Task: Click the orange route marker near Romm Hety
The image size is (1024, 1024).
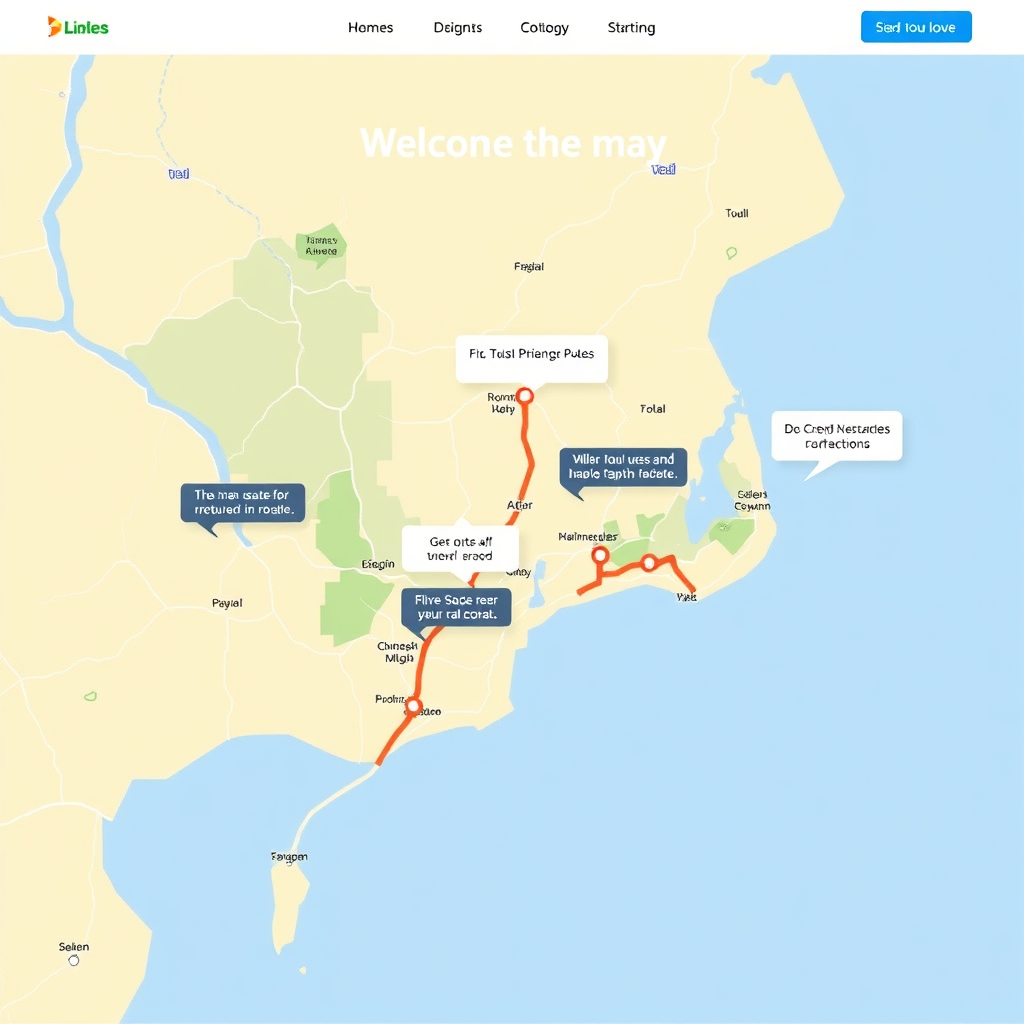Action: (524, 396)
